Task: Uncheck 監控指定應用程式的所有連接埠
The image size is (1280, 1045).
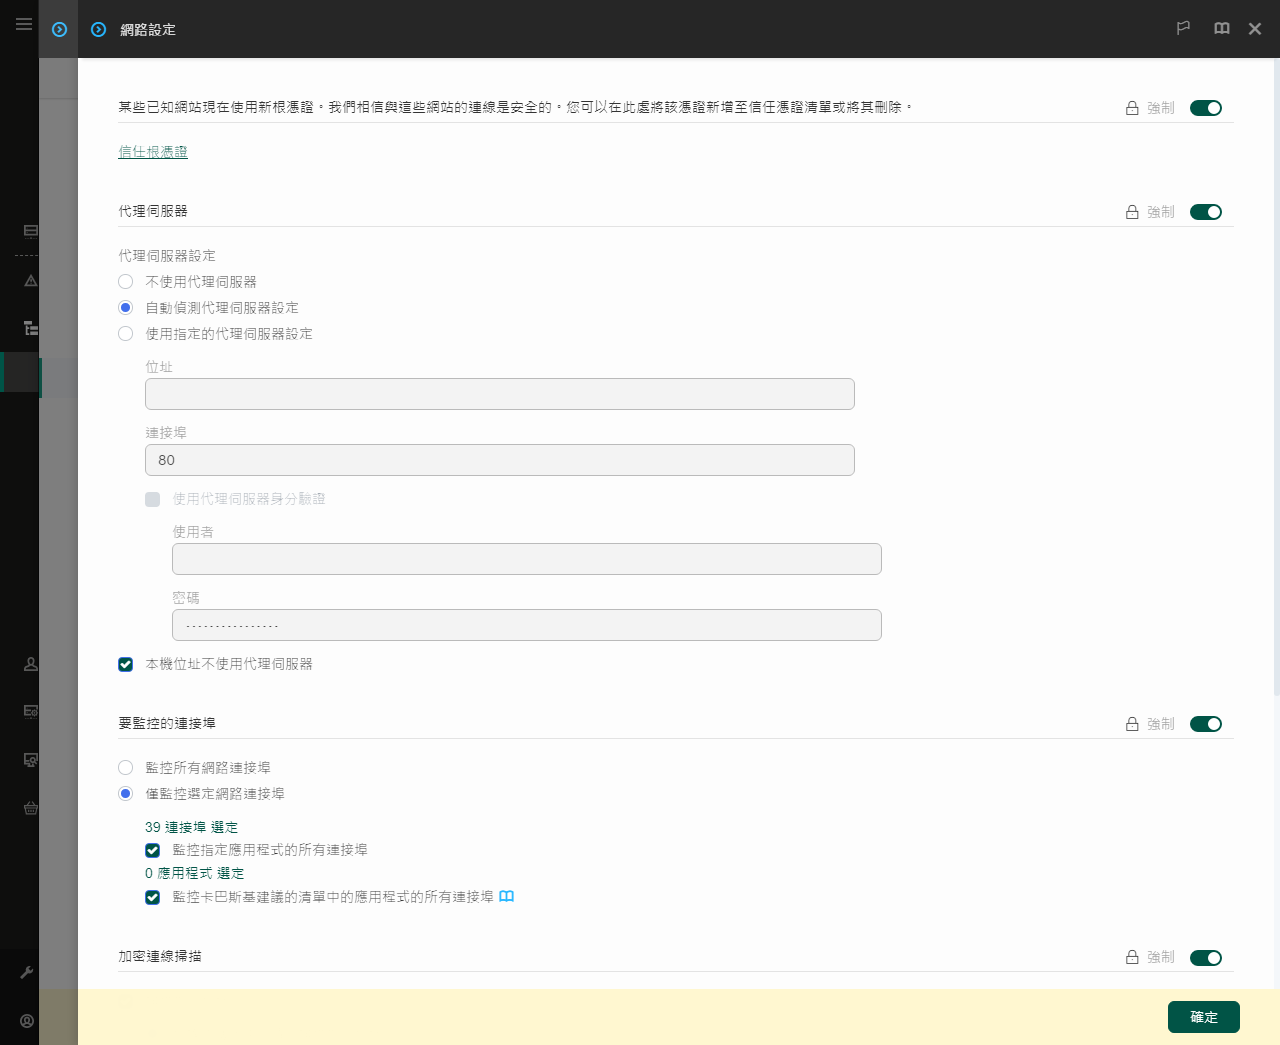Action: point(152,850)
